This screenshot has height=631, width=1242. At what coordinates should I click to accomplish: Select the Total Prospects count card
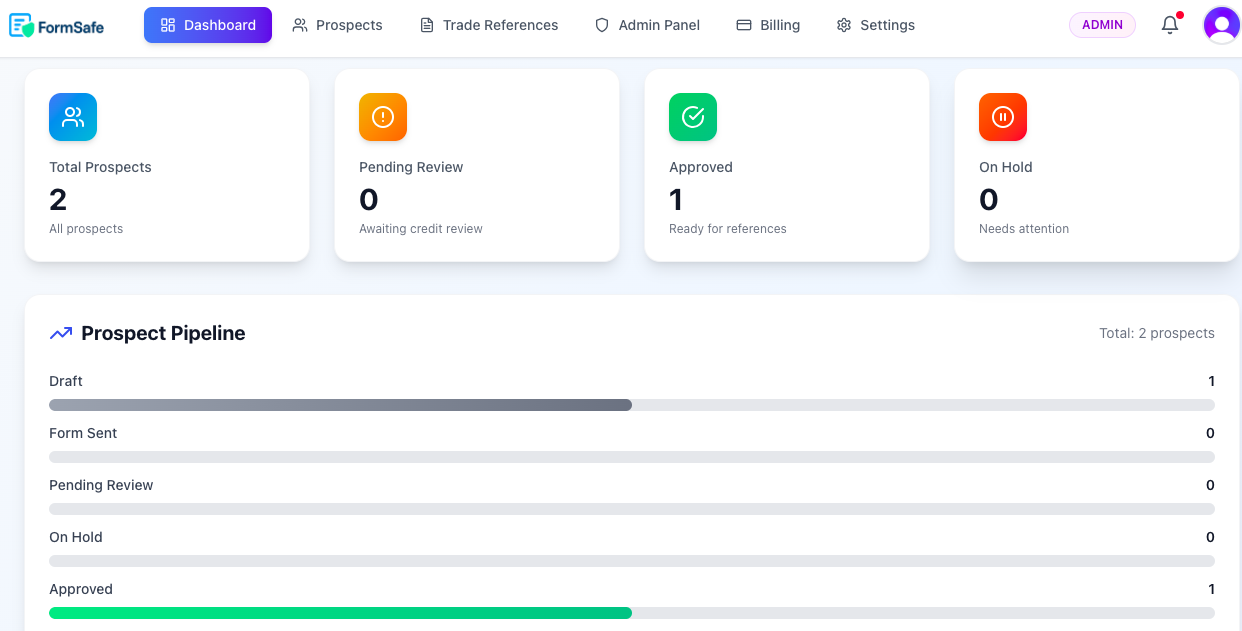[167, 165]
